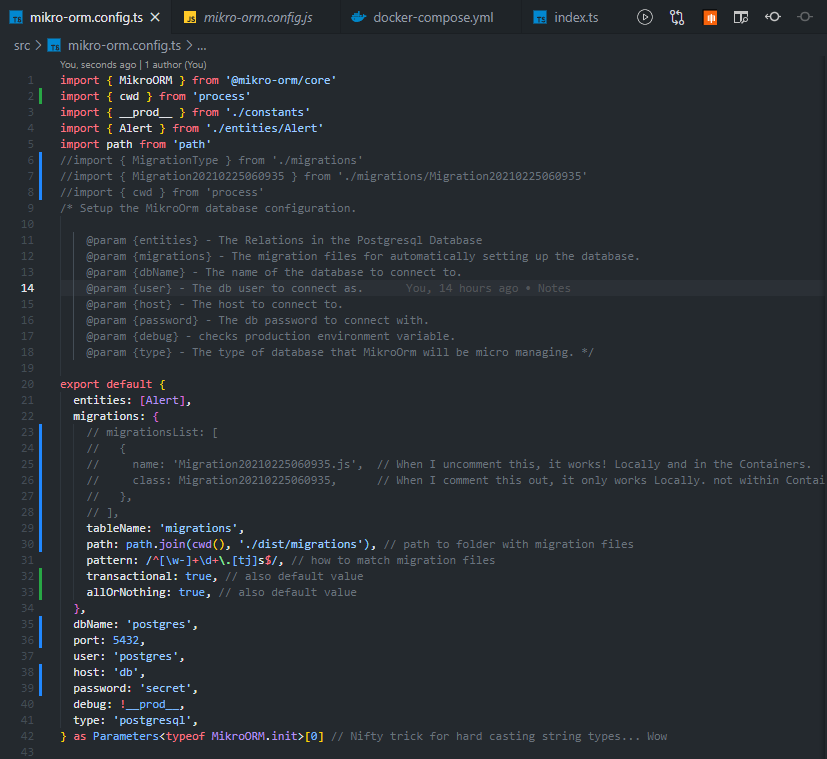Toggle GitLens file annotations with the first circle icon
Screen dimensions: 827x759
pyautogui.click(x=772, y=17)
